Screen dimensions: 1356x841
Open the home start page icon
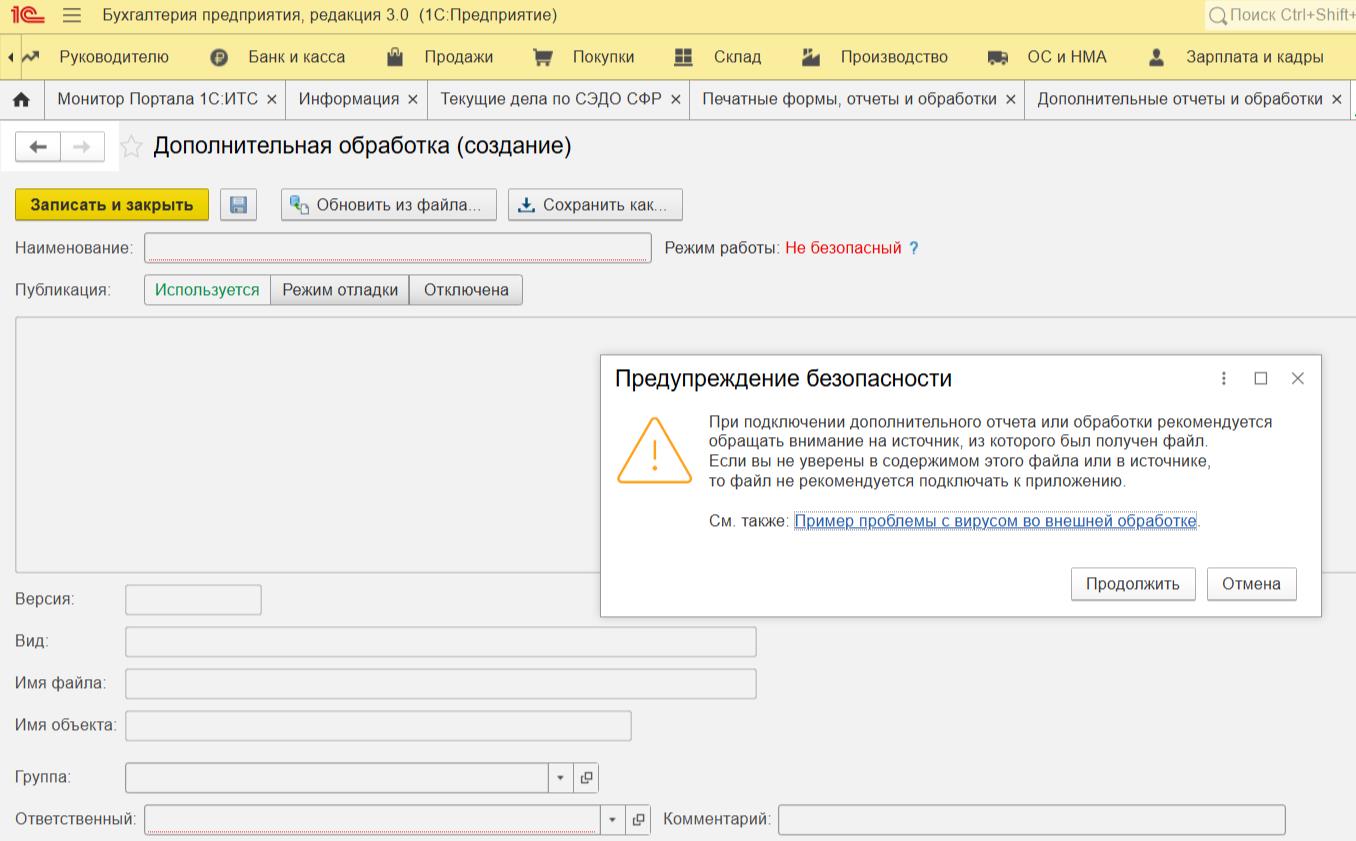point(21,100)
